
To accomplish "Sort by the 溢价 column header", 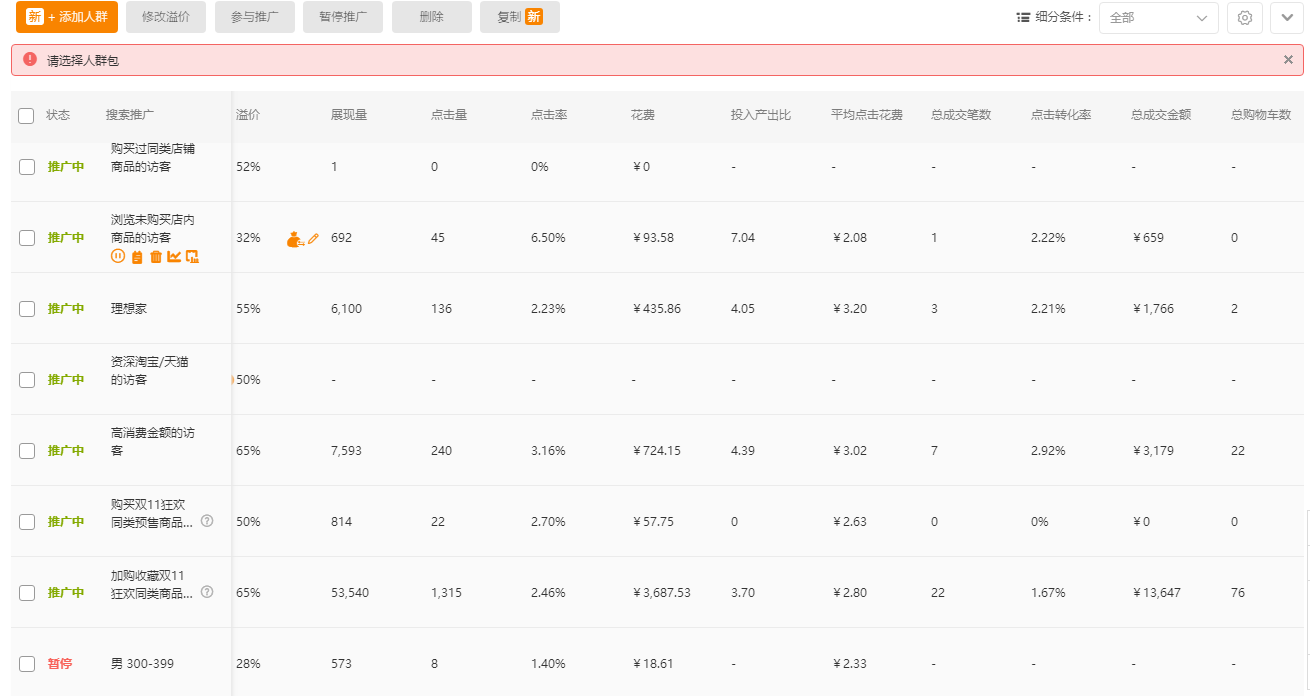I will tap(248, 115).
